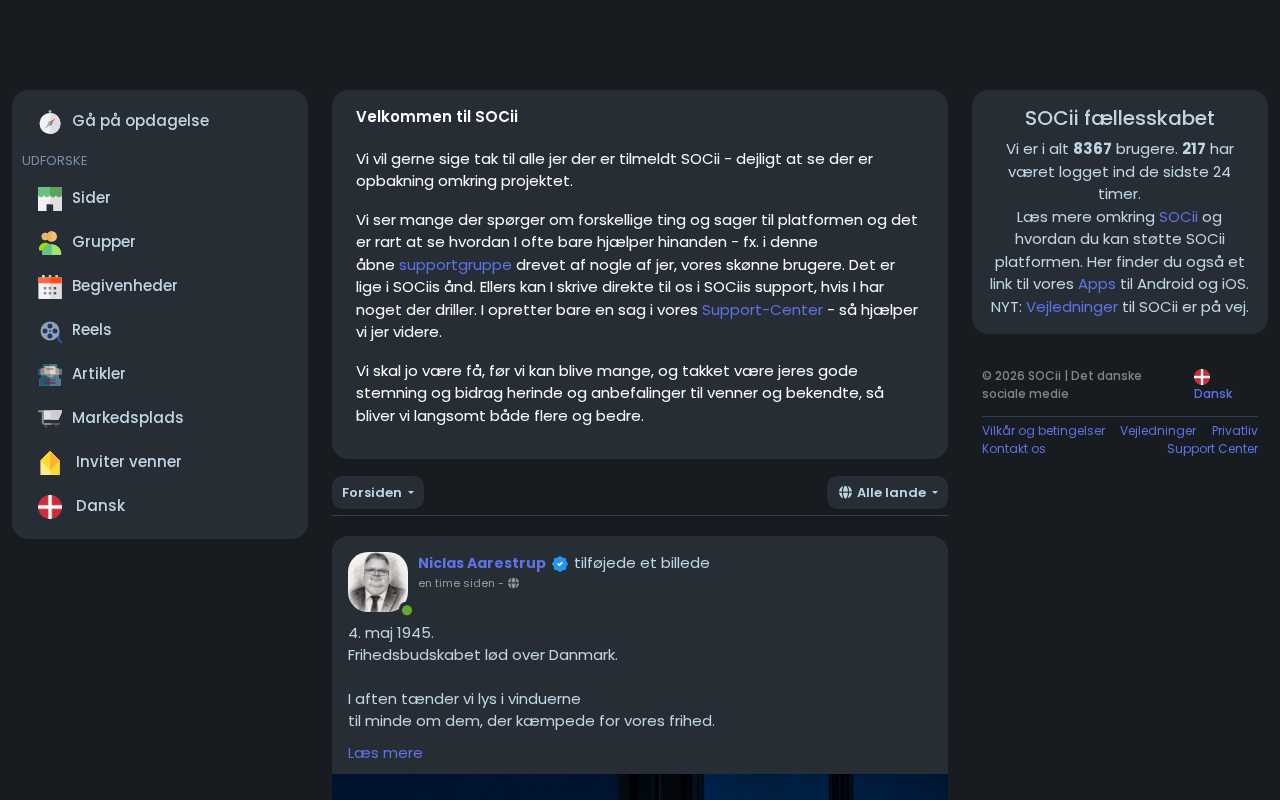
Task: Click the Sider pages icon
Action: [50, 198]
